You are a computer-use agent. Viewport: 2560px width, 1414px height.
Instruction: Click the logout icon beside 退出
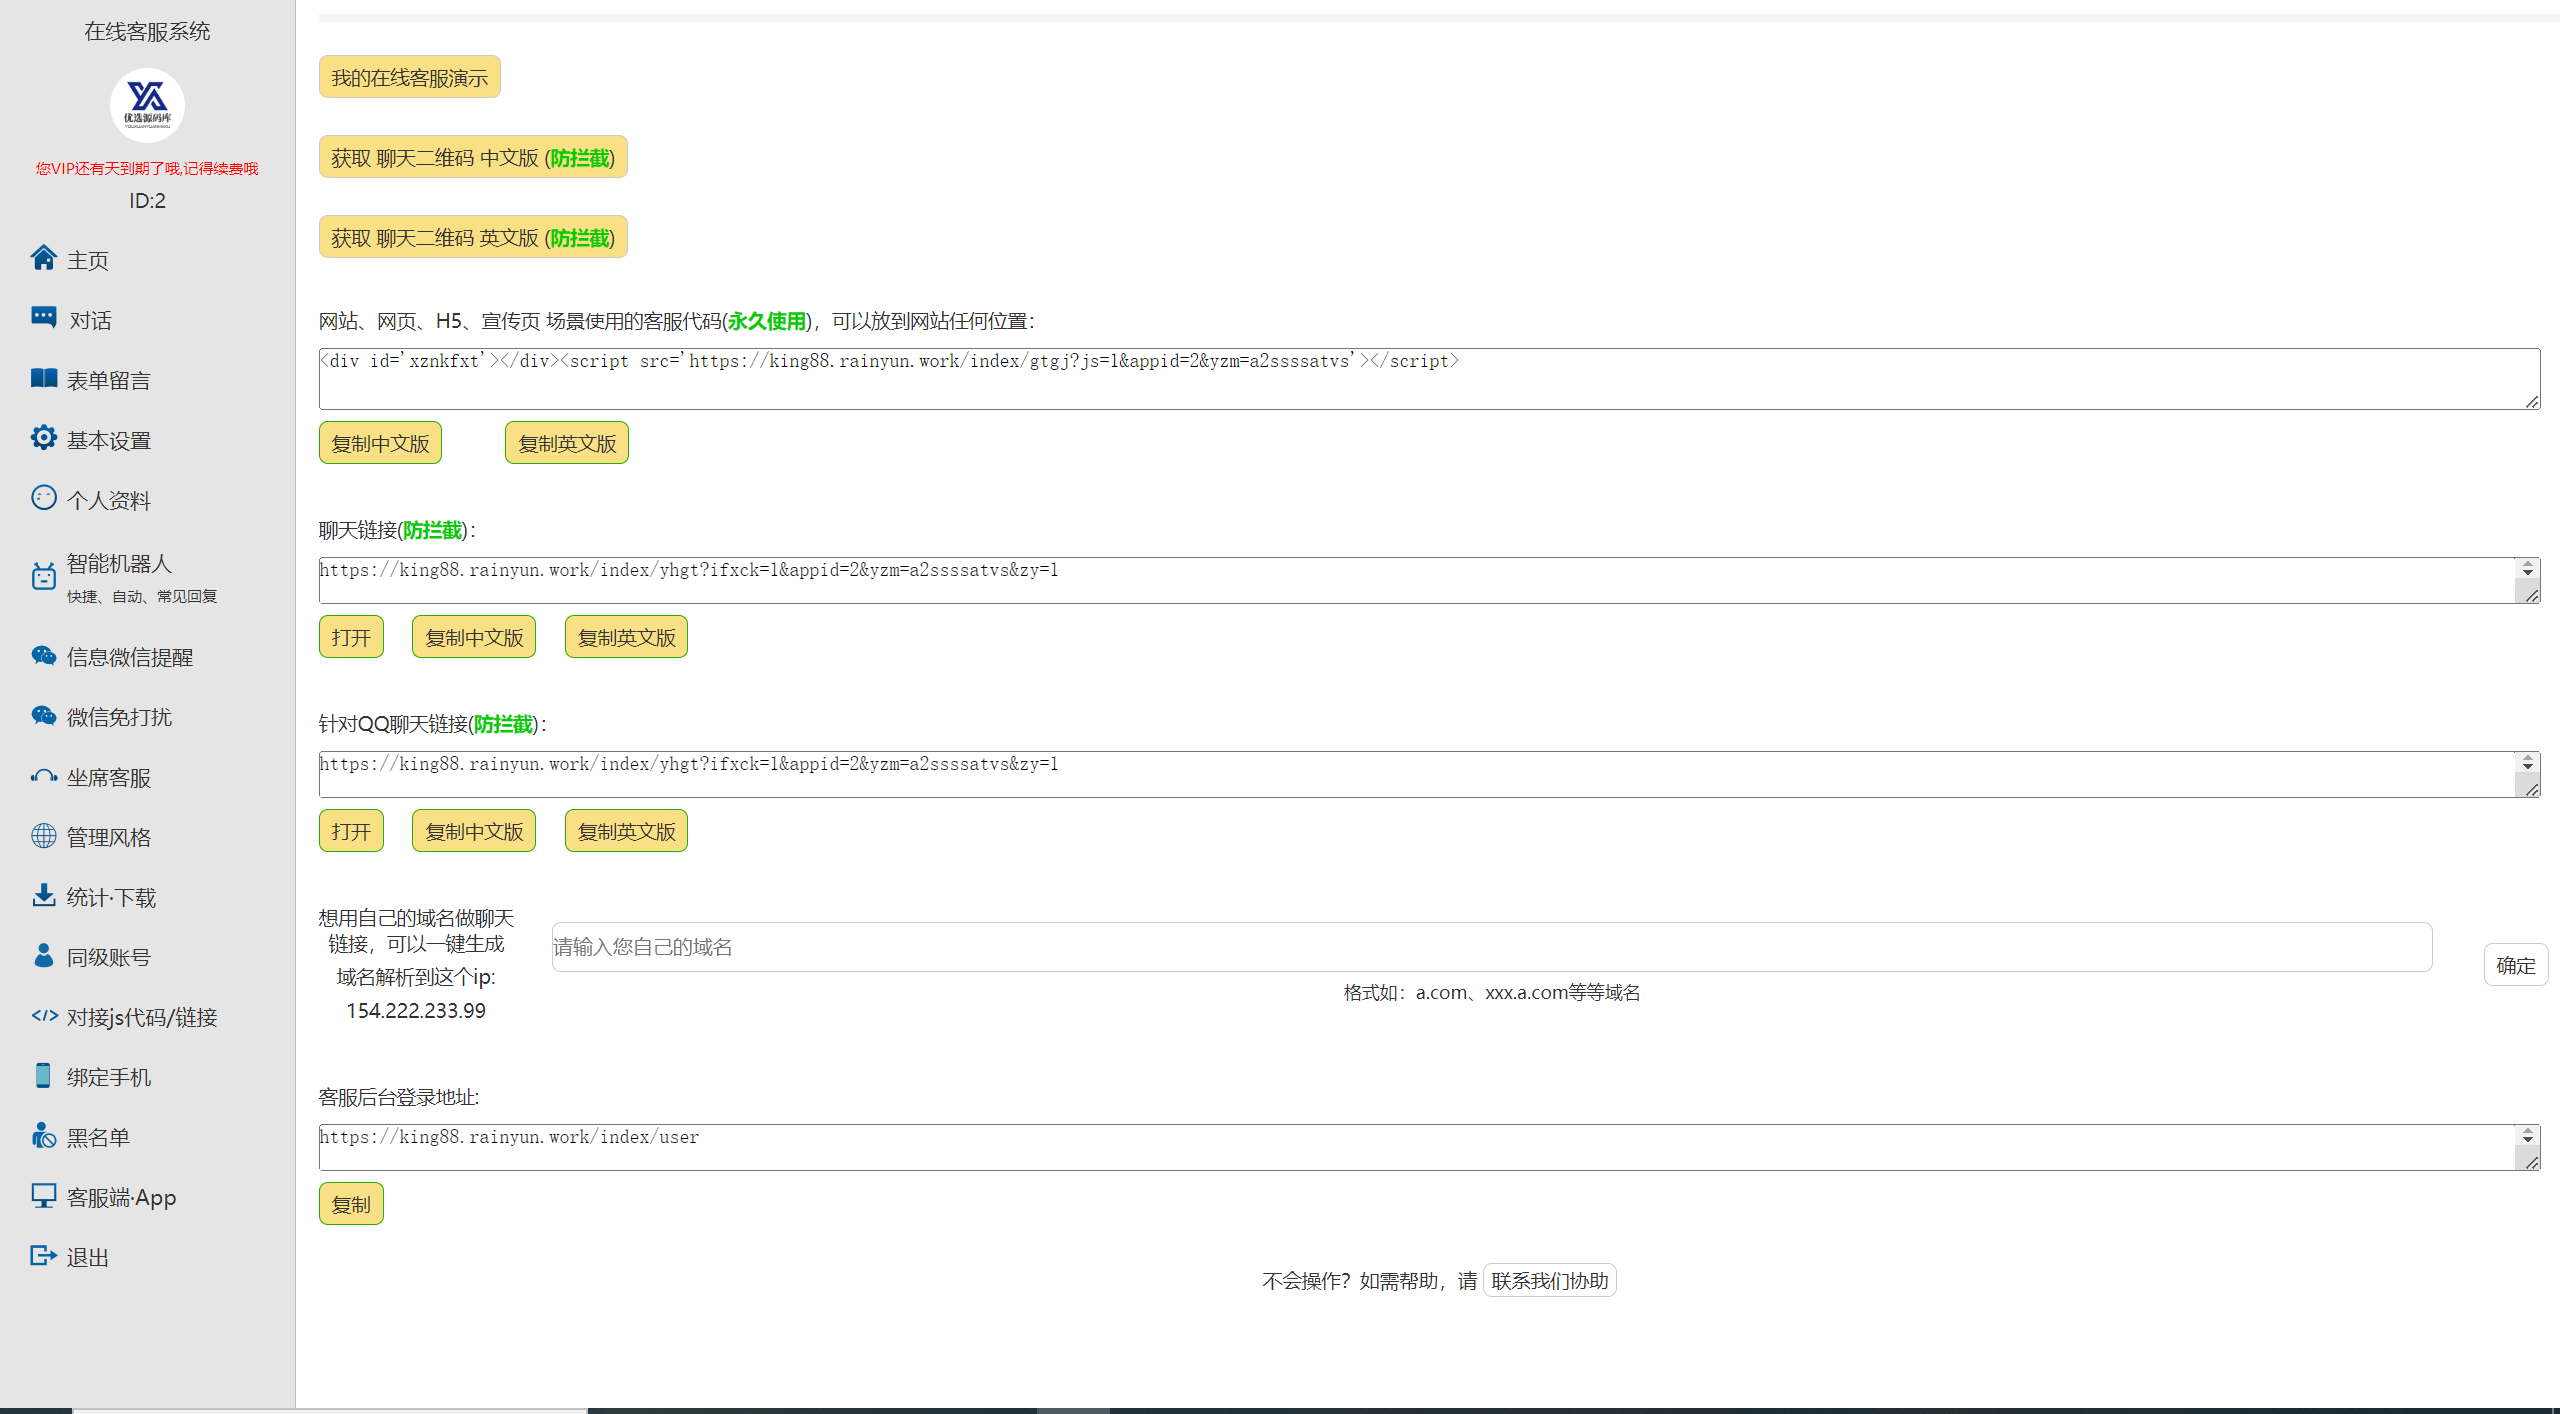[x=43, y=1256]
